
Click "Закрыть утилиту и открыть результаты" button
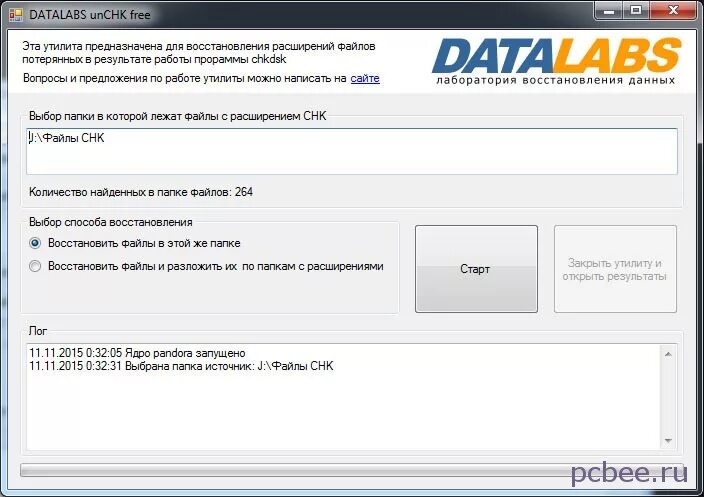615,269
